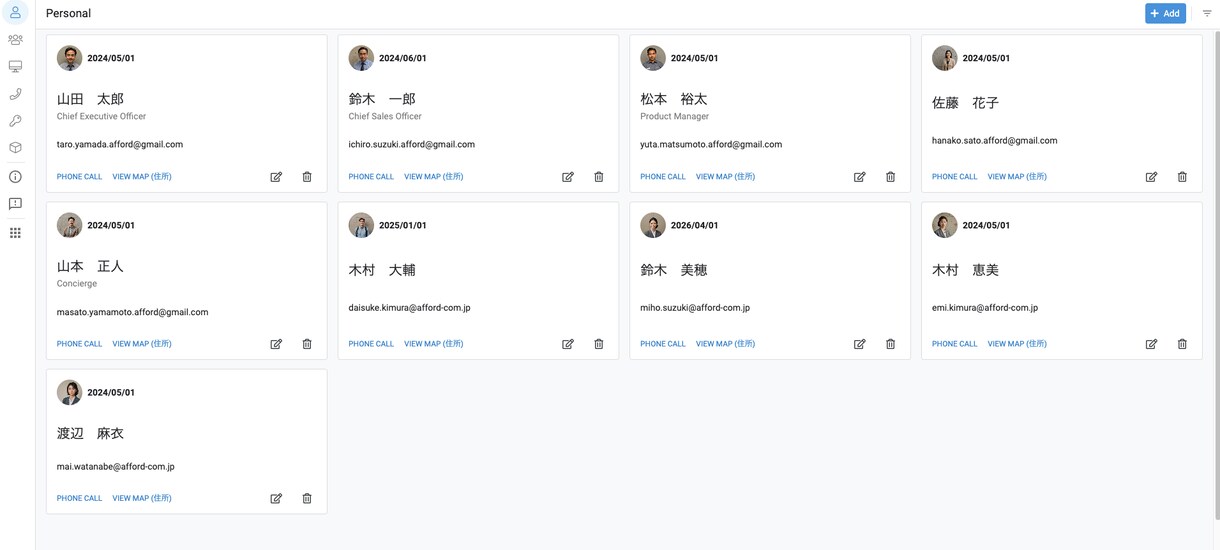This screenshot has height=550, width=1220.
Task: Click email emi.kimura@afford-com.jp
Action: pos(985,308)
